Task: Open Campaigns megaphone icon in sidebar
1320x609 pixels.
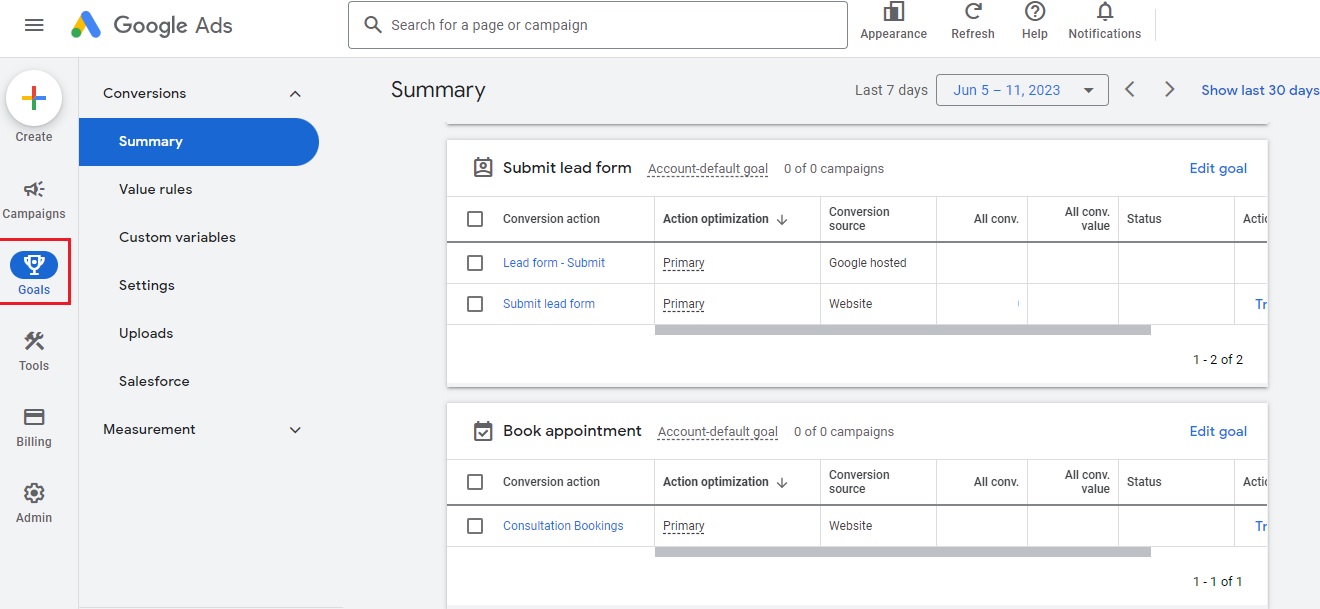Action: (34, 190)
